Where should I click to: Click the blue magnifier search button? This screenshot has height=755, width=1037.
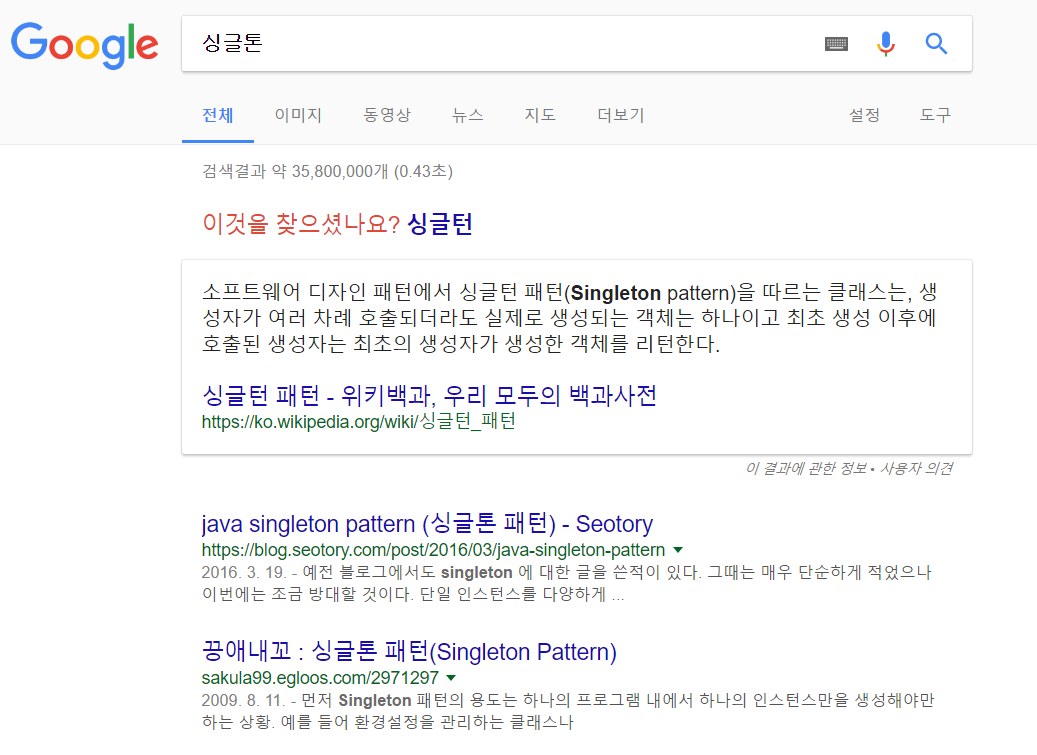point(936,44)
